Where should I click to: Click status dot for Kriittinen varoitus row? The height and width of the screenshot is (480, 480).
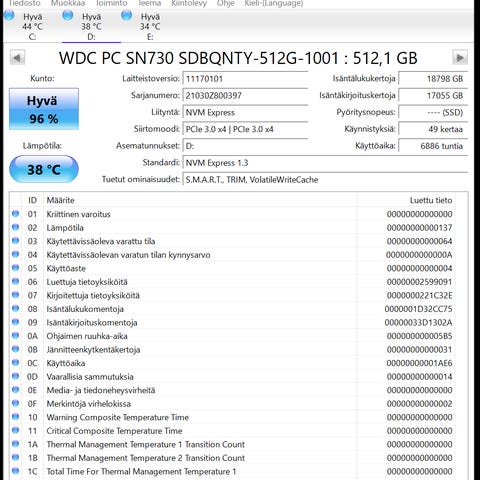click(15, 214)
